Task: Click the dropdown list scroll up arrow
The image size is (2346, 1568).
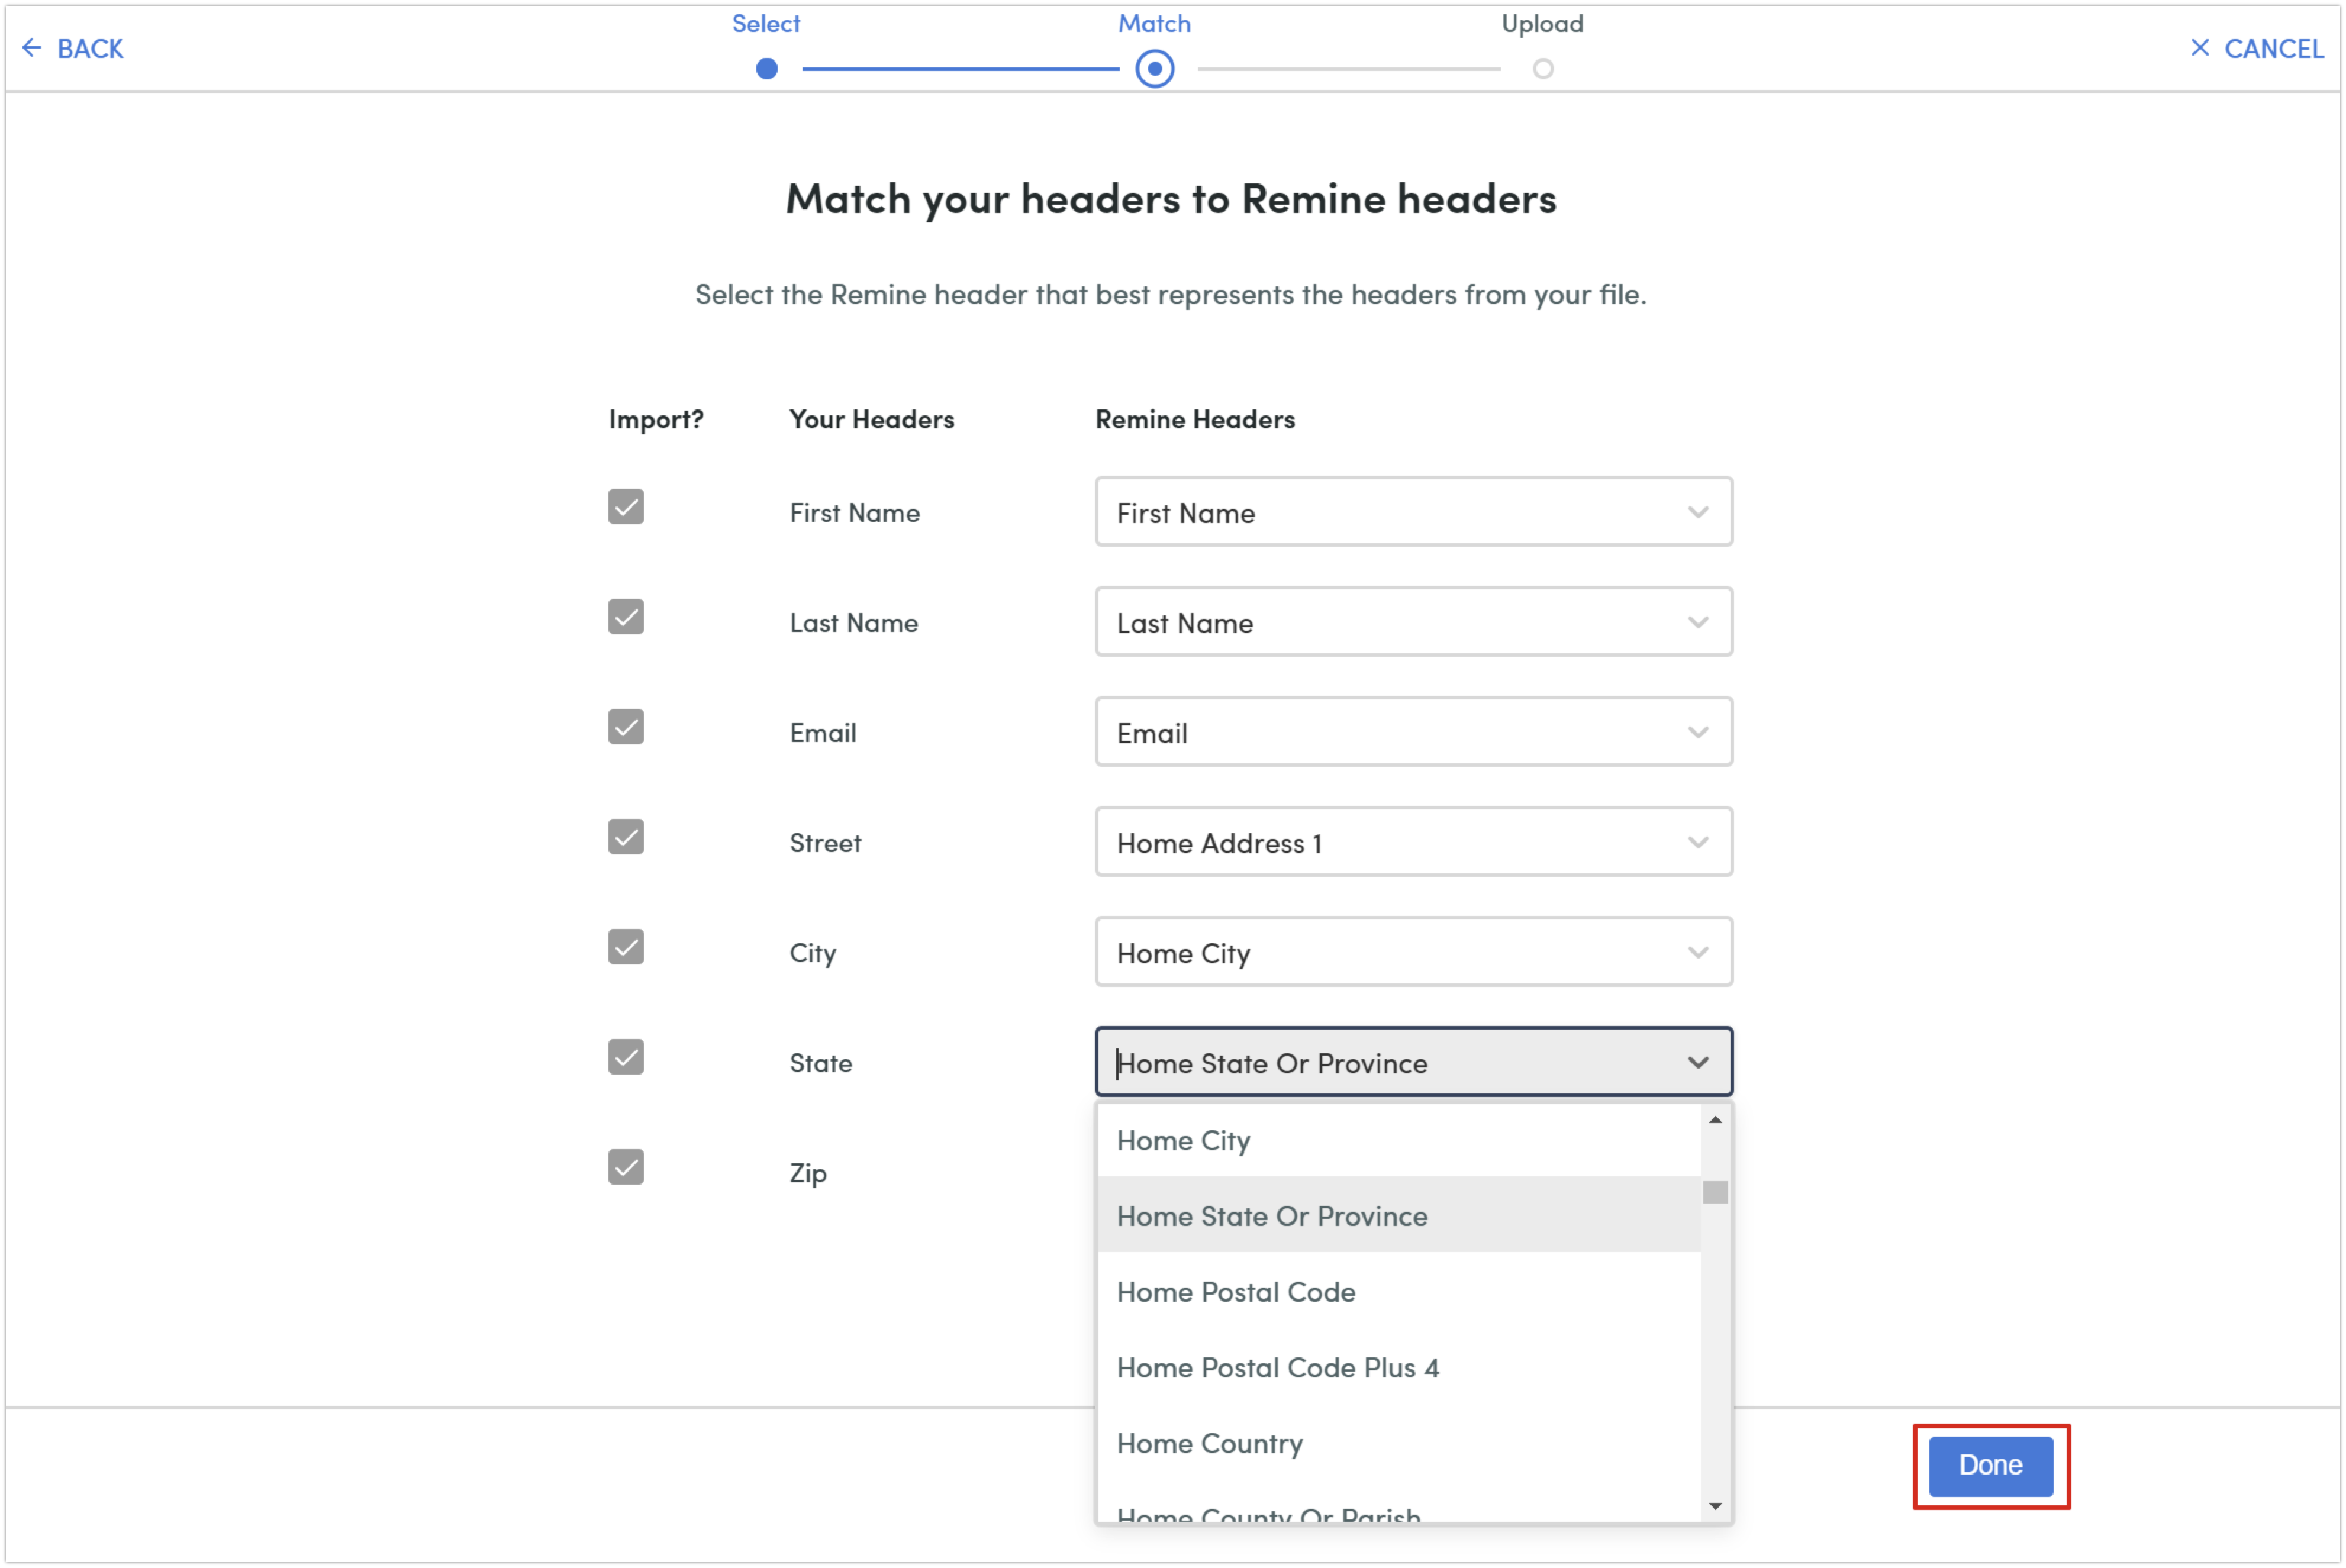Action: pyautogui.click(x=1715, y=1120)
